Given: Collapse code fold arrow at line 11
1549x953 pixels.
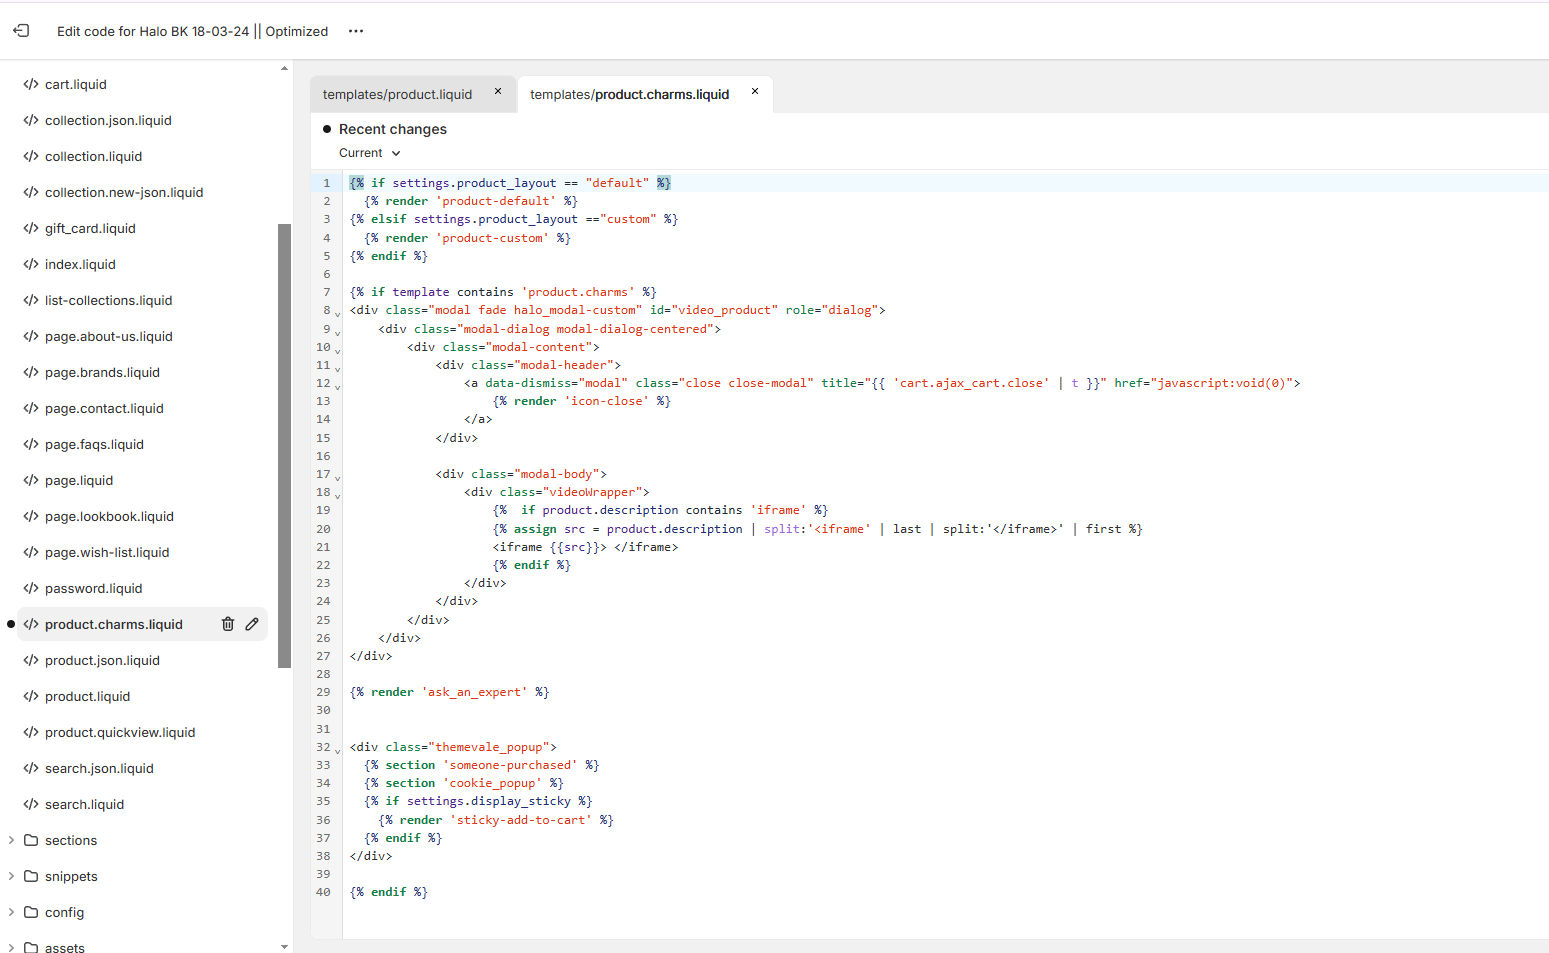Looking at the screenshot, I should tap(337, 368).
